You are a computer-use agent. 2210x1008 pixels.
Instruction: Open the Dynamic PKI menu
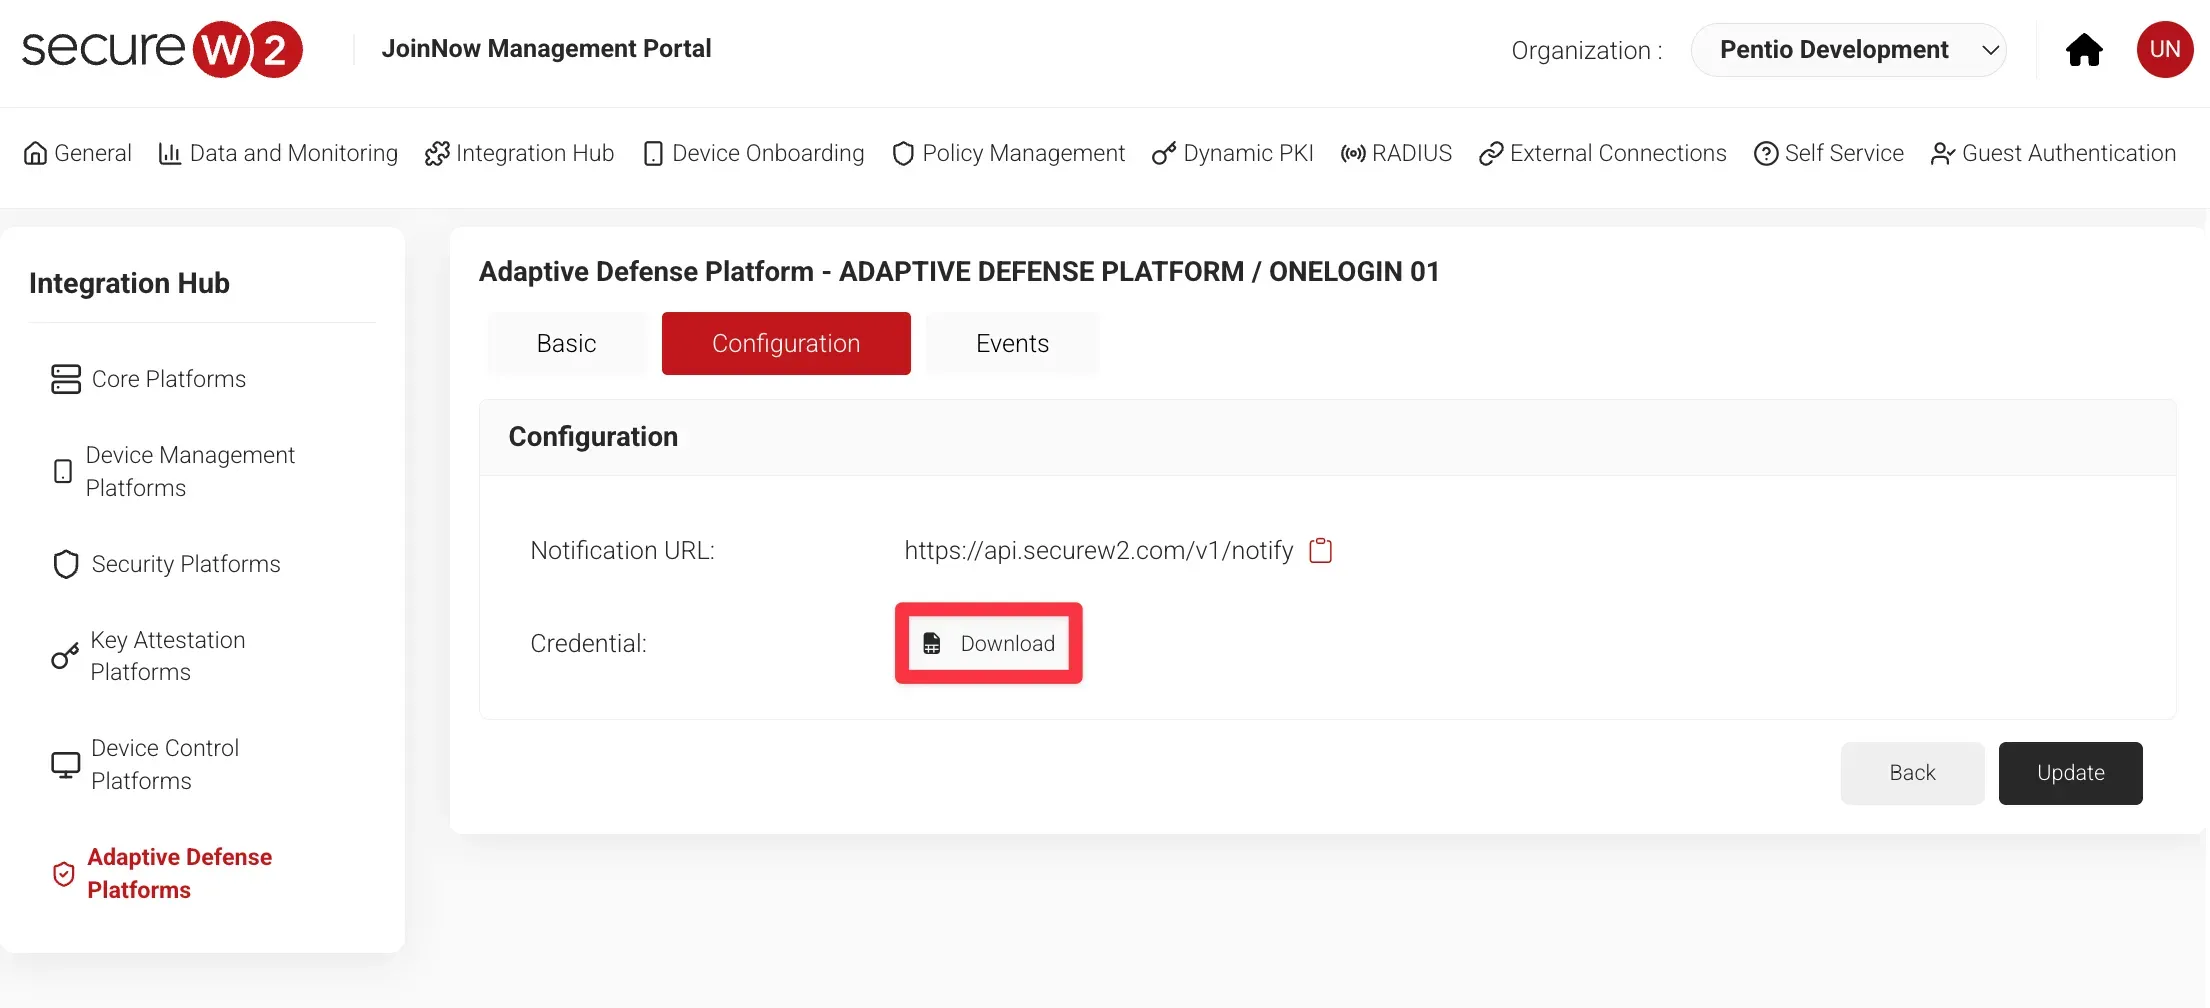pyautogui.click(x=1233, y=153)
